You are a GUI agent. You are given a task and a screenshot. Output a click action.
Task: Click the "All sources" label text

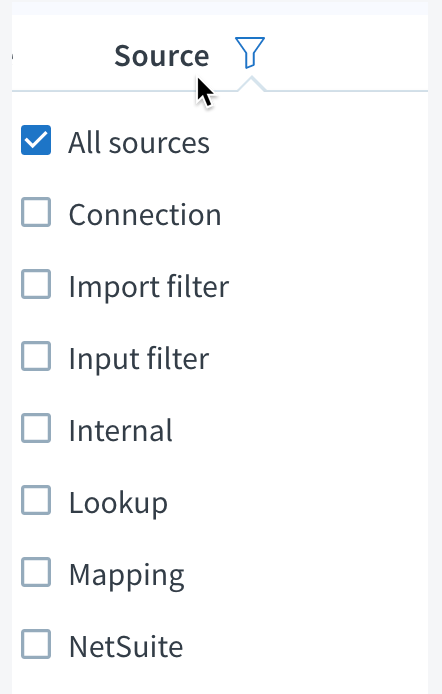[139, 143]
